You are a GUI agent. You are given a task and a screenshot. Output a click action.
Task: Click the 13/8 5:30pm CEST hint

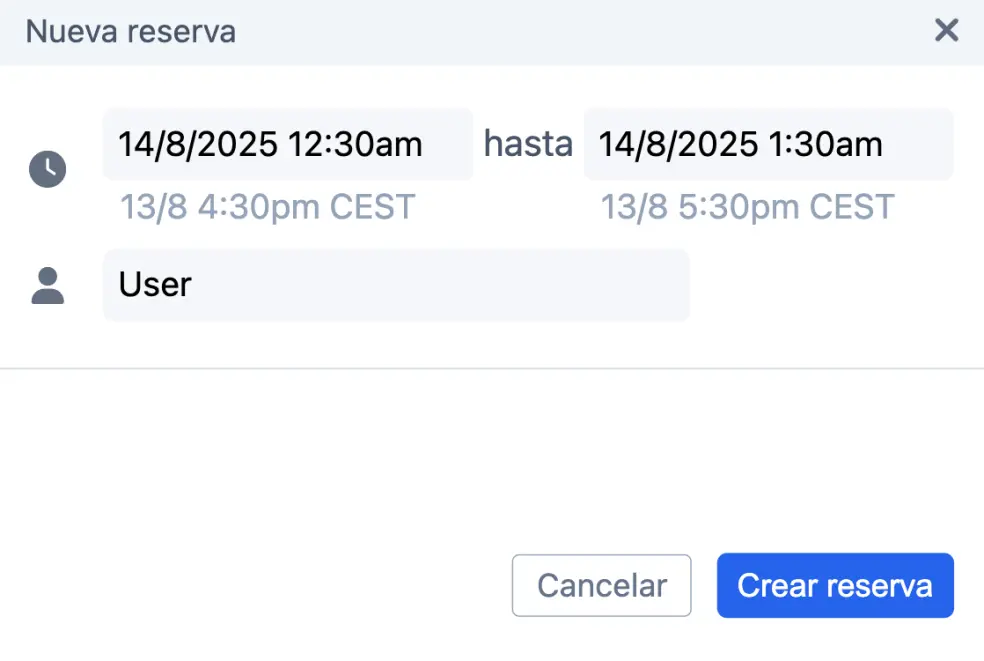coord(747,207)
